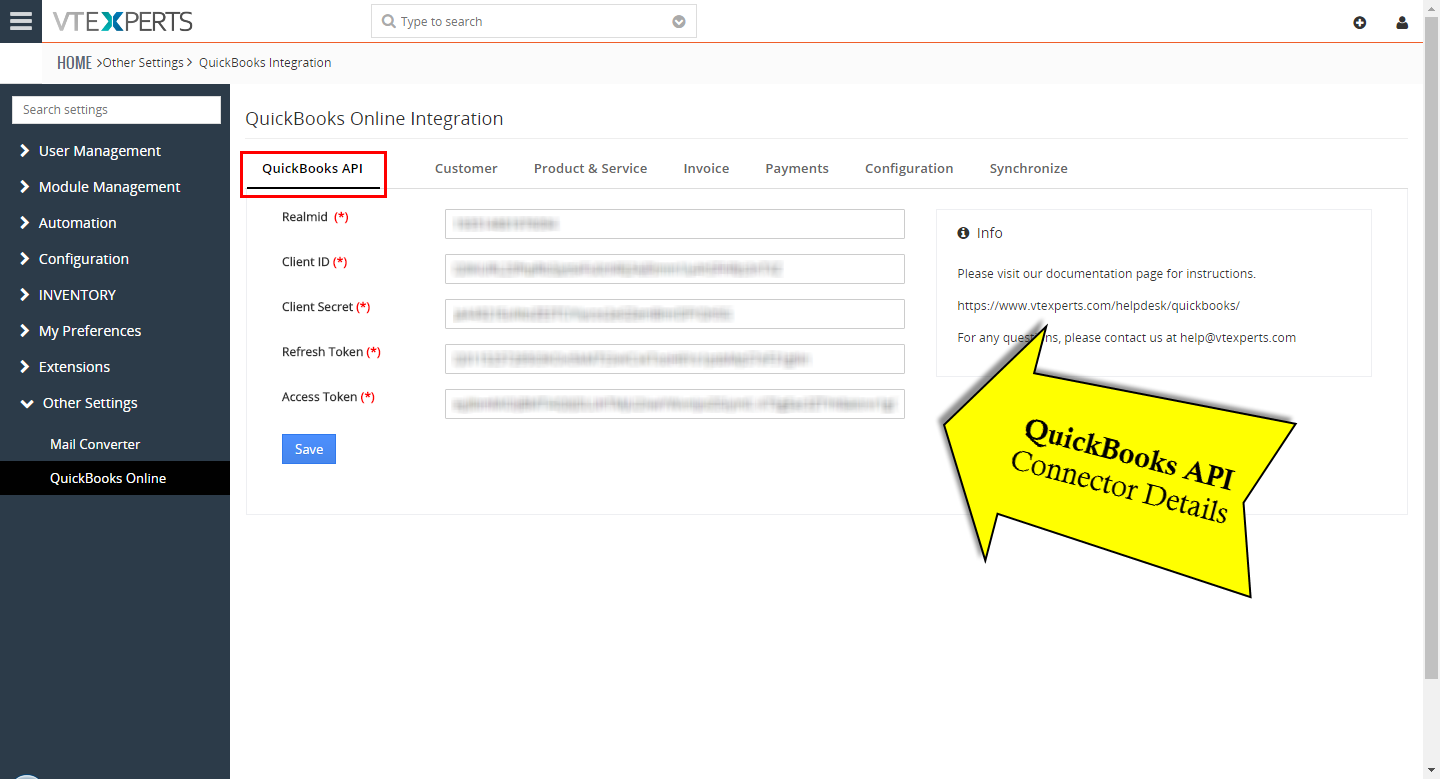
Task: Open the hamburger main menu
Action: 21,21
